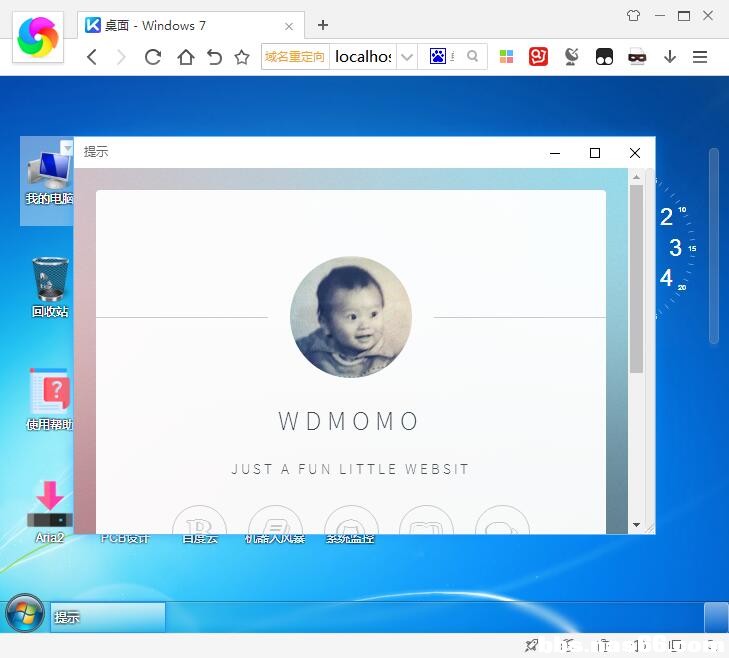This screenshot has height=658, width=729.
Task: Click the WDMOMO baby avatar photo
Action: 351,317
